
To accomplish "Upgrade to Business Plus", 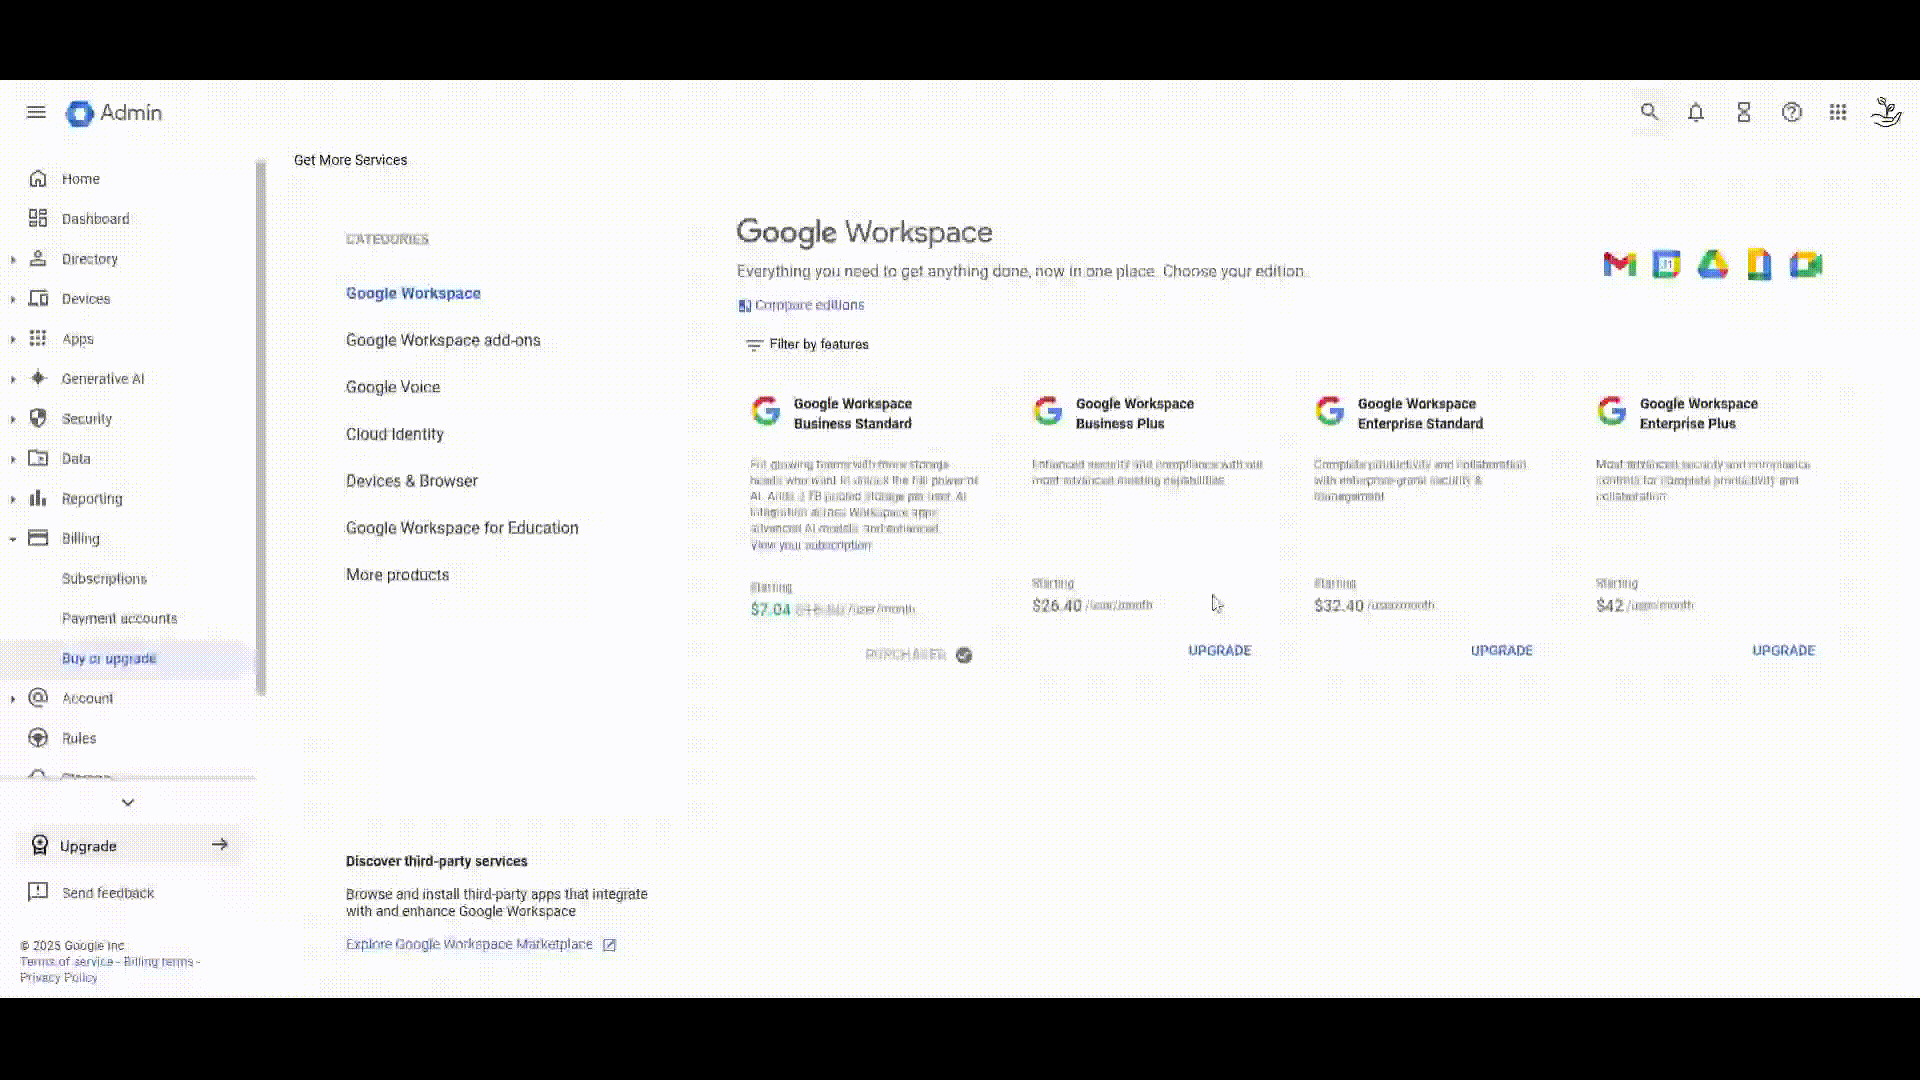I will (1219, 651).
